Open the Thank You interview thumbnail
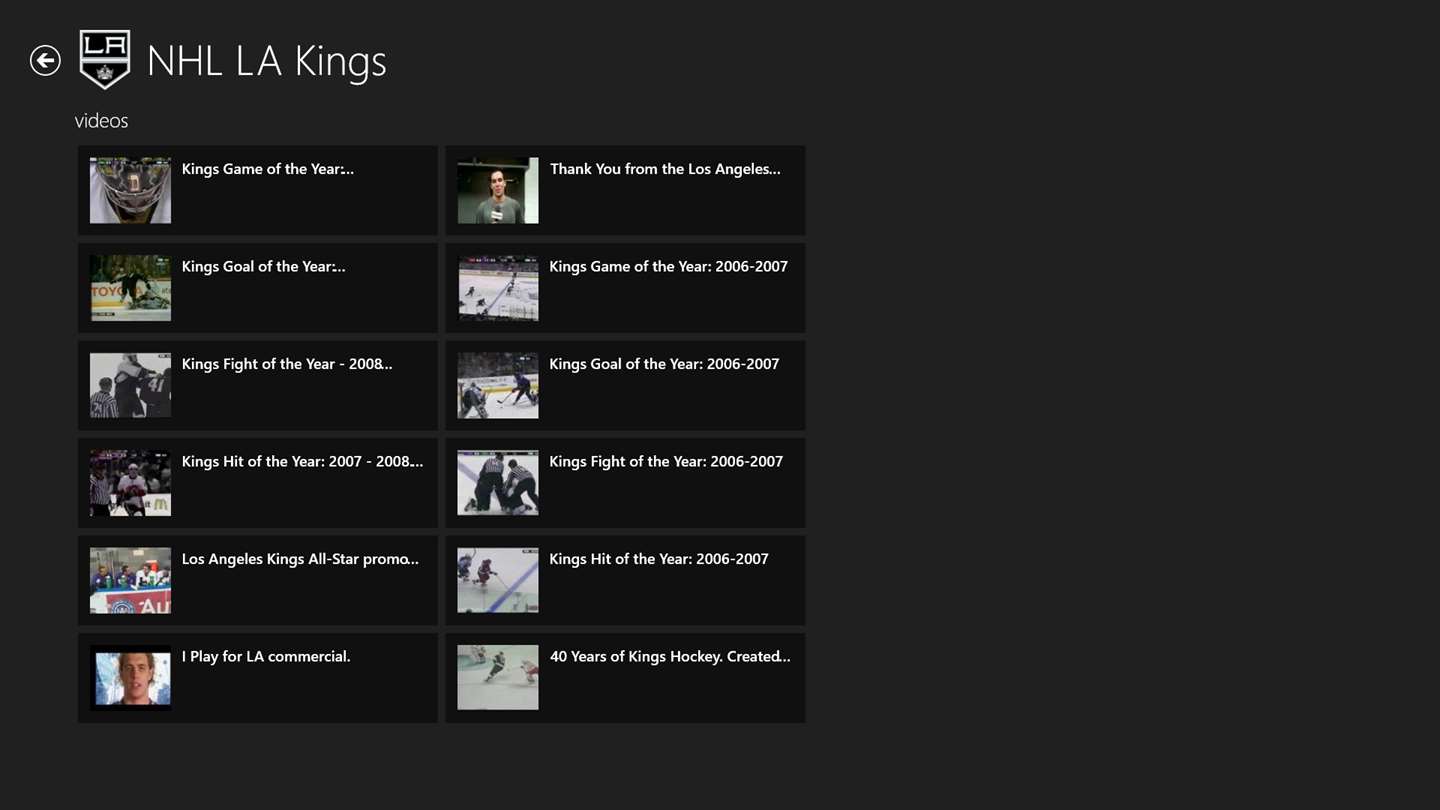The image size is (1440, 810). 498,190
